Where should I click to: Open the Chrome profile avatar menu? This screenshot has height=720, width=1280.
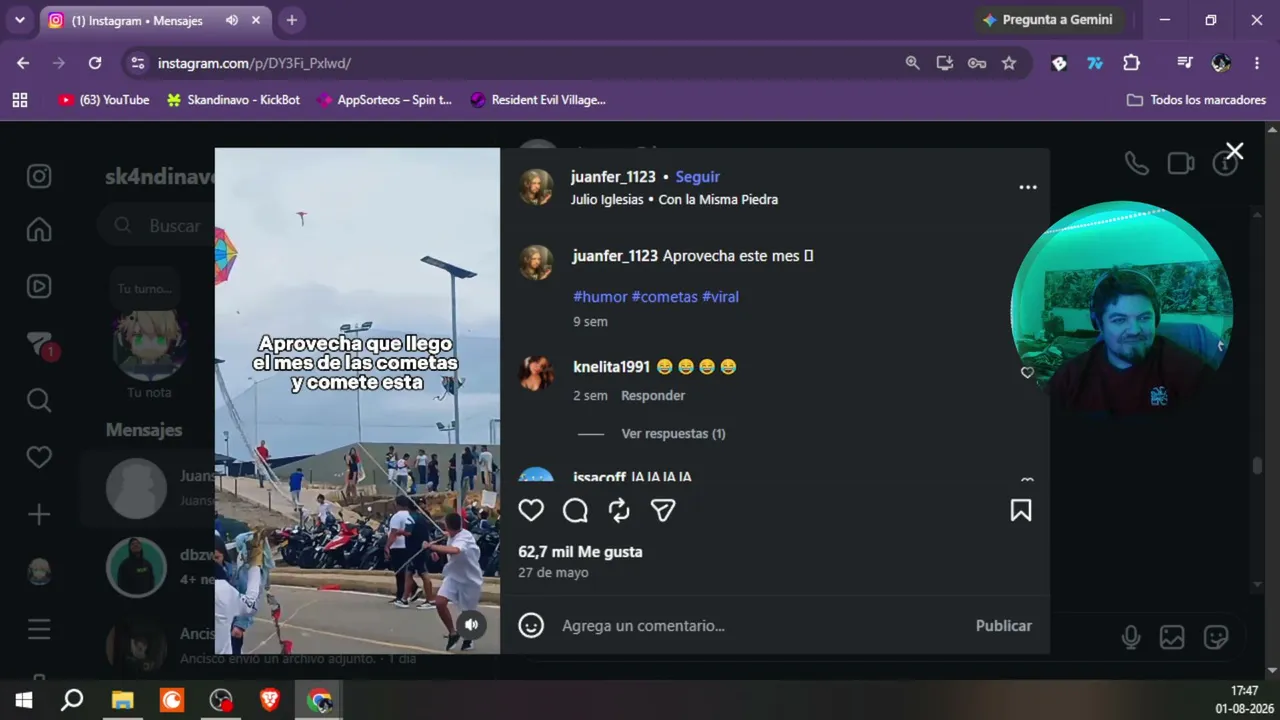pyautogui.click(x=1221, y=63)
